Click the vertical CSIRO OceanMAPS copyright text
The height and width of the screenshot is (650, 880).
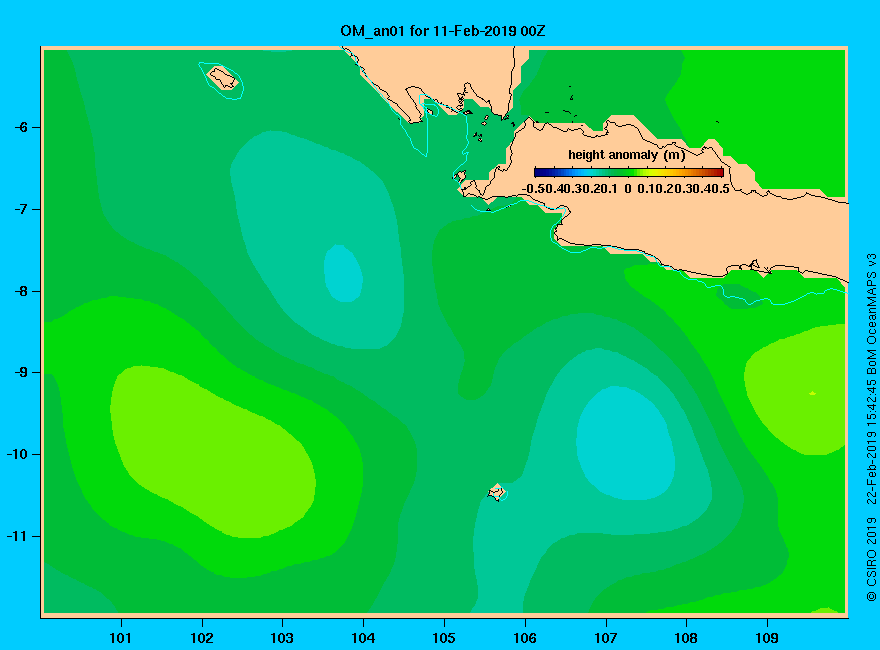tap(871, 427)
